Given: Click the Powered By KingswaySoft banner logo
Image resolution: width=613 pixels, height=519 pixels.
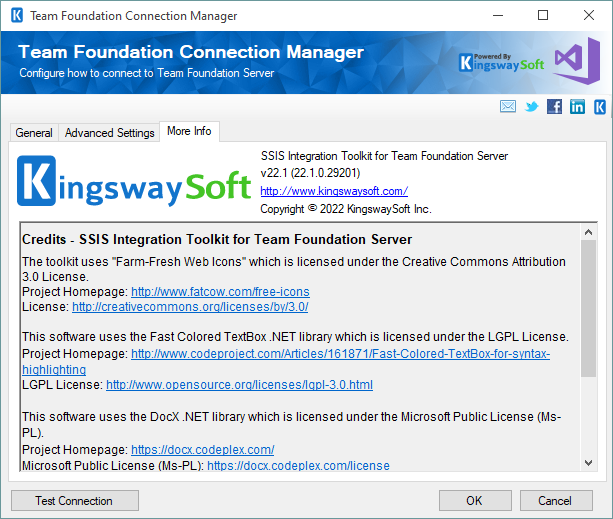Looking at the screenshot, I should click(x=501, y=63).
